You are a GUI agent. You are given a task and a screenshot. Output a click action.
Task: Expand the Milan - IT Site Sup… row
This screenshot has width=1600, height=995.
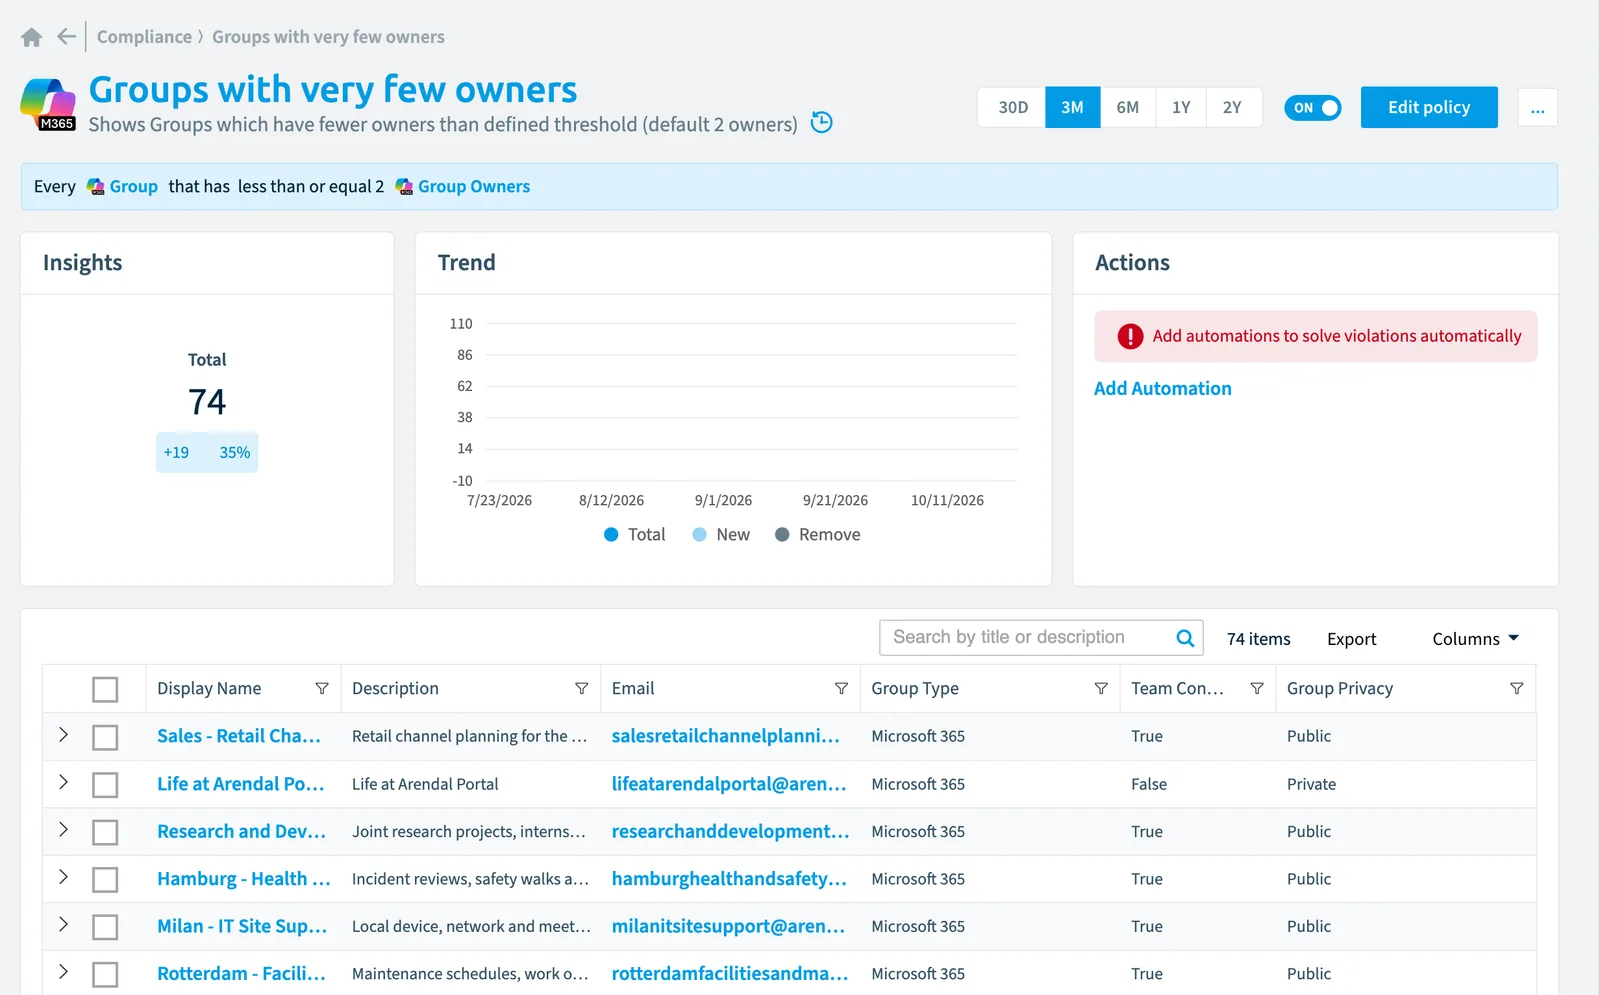[x=63, y=925]
